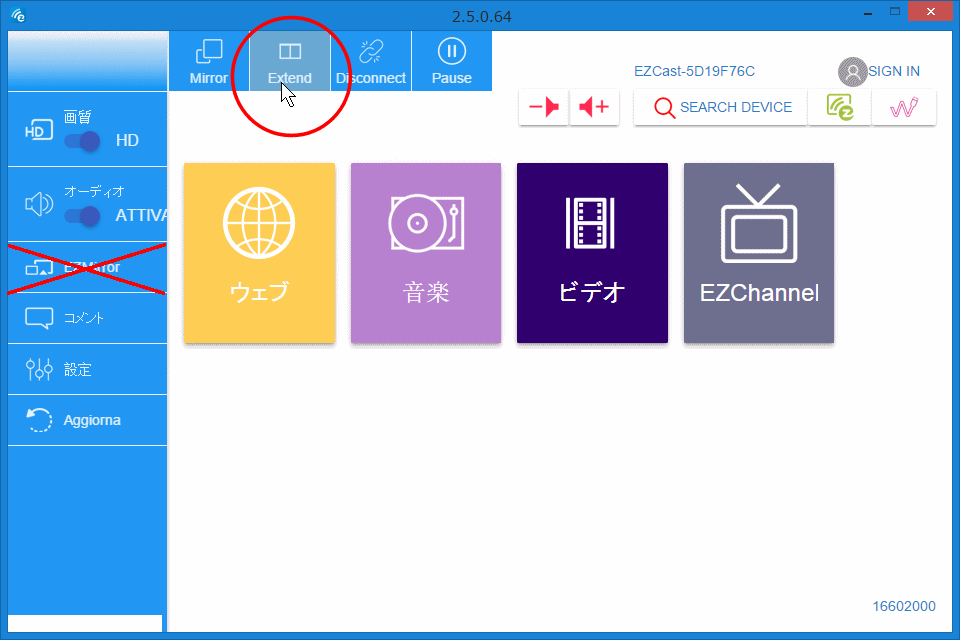The width and height of the screenshot is (960, 640).
Task: Click the SIGN IN link
Action: tap(880, 71)
